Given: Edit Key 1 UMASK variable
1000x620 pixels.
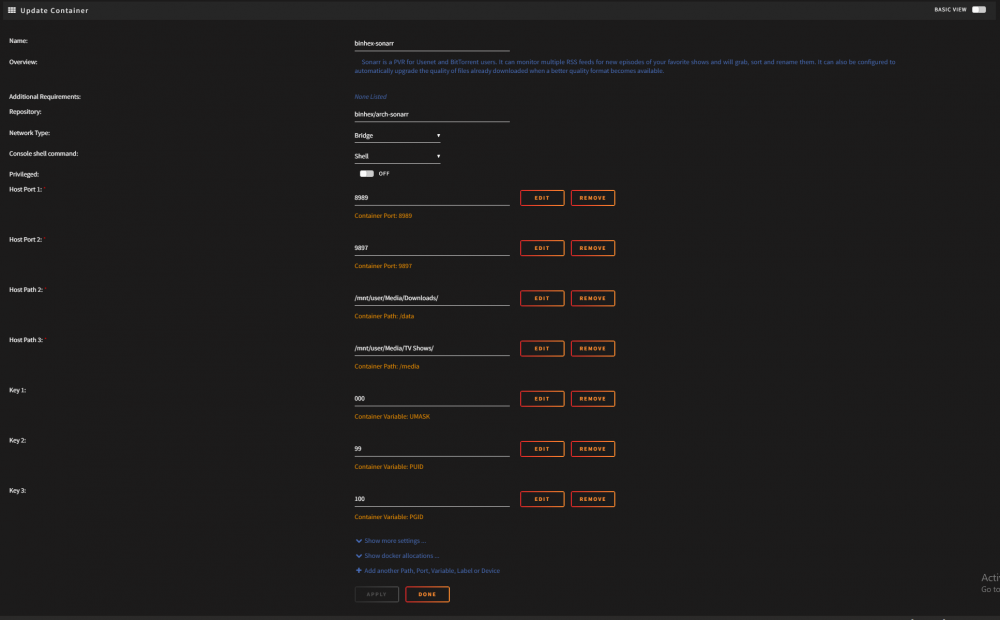Looking at the screenshot, I should click(x=542, y=399).
